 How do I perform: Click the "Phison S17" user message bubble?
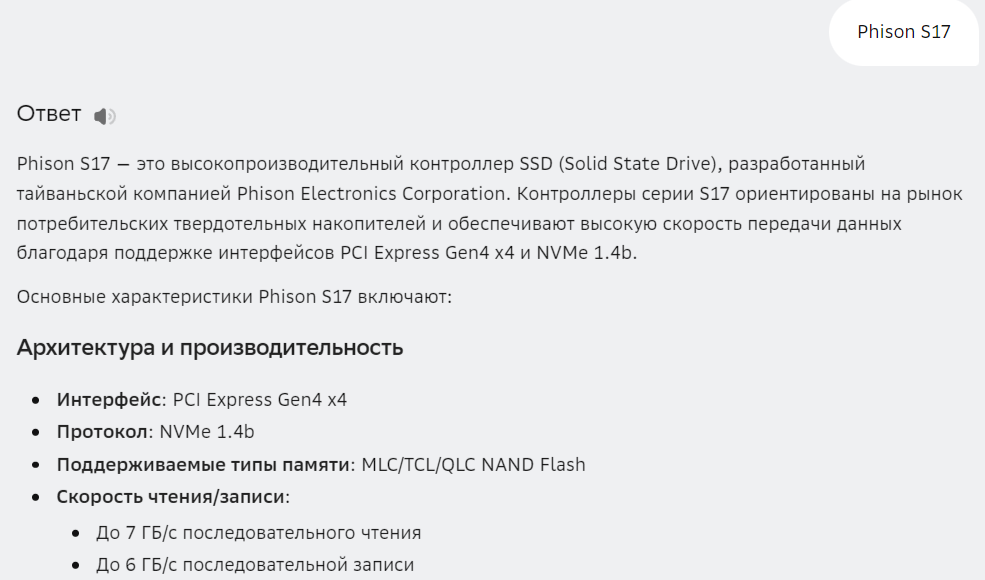tap(903, 32)
